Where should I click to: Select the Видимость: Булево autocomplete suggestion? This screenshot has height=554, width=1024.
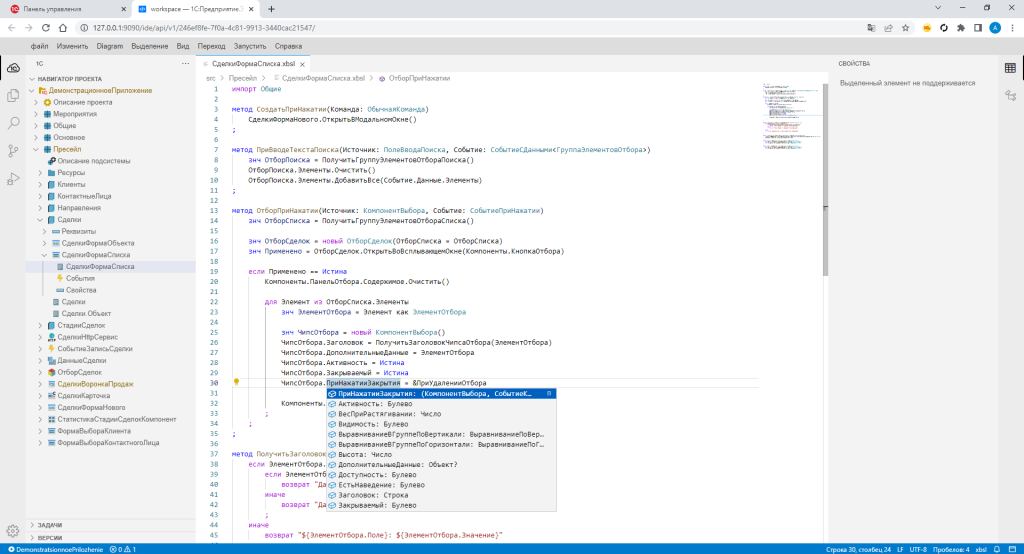[x=375, y=424]
